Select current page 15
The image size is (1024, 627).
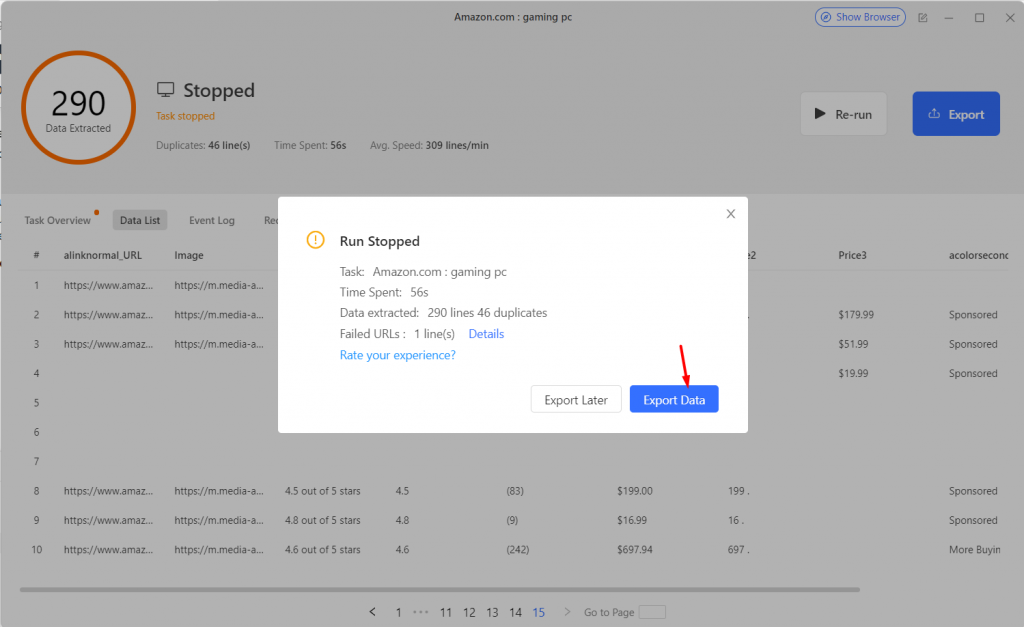click(538, 613)
